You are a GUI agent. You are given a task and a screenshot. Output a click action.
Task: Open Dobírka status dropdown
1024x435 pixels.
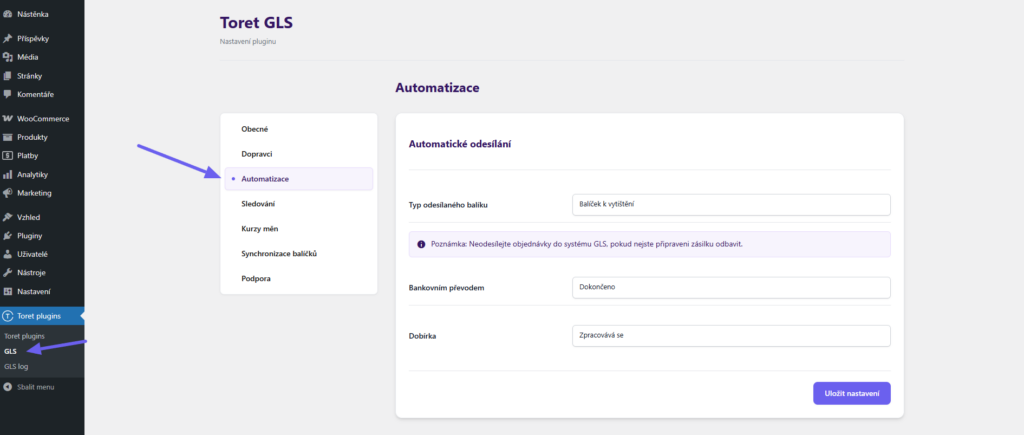(x=731, y=336)
